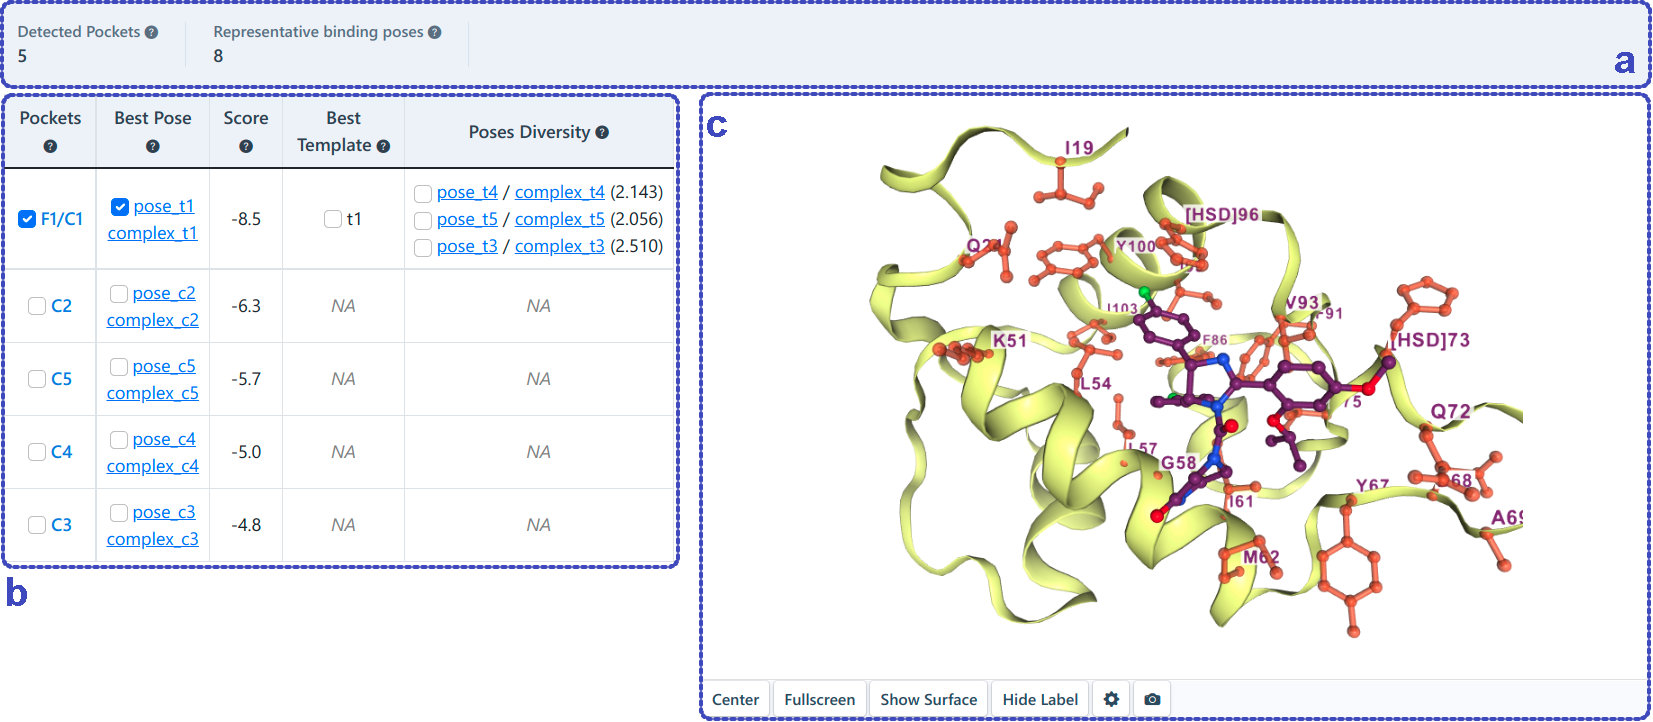The height and width of the screenshot is (722, 1653).
Task: Click the Show Surface button
Action: click(x=928, y=699)
